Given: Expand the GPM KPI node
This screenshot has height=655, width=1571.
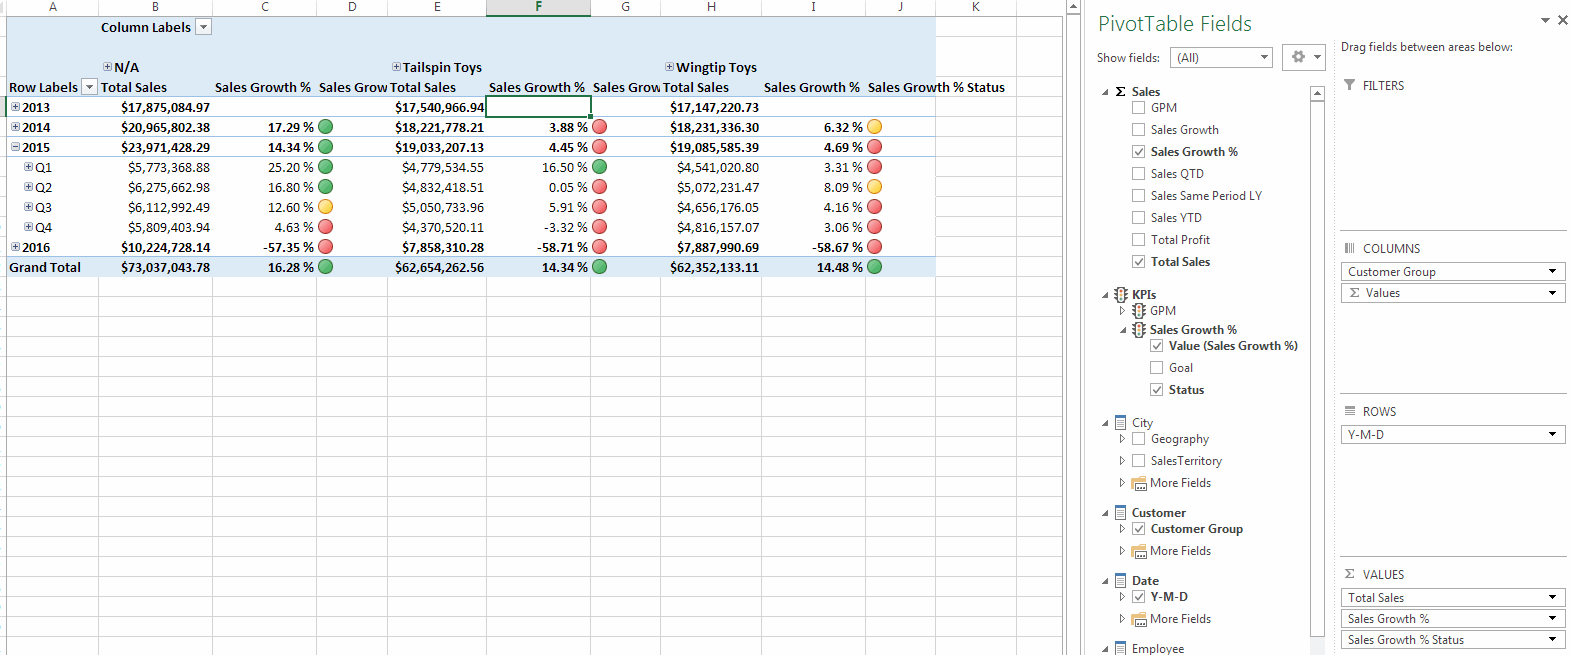Looking at the screenshot, I should tap(1122, 311).
